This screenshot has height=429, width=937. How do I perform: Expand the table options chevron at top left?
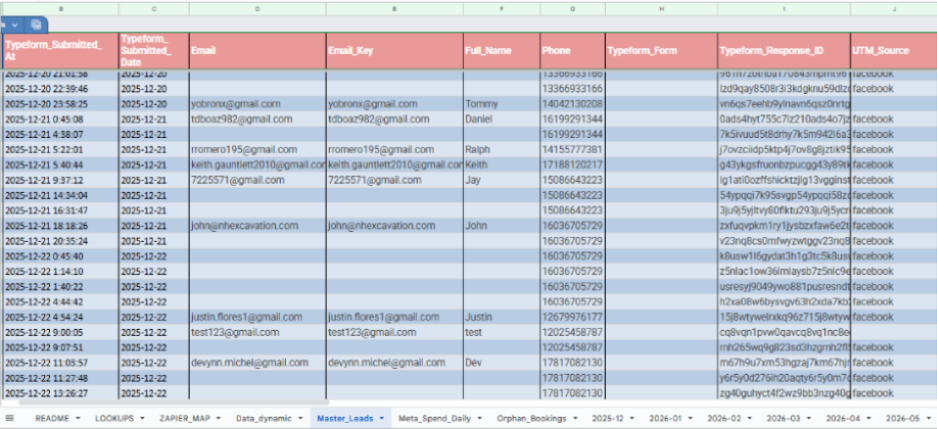coord(14,23)
